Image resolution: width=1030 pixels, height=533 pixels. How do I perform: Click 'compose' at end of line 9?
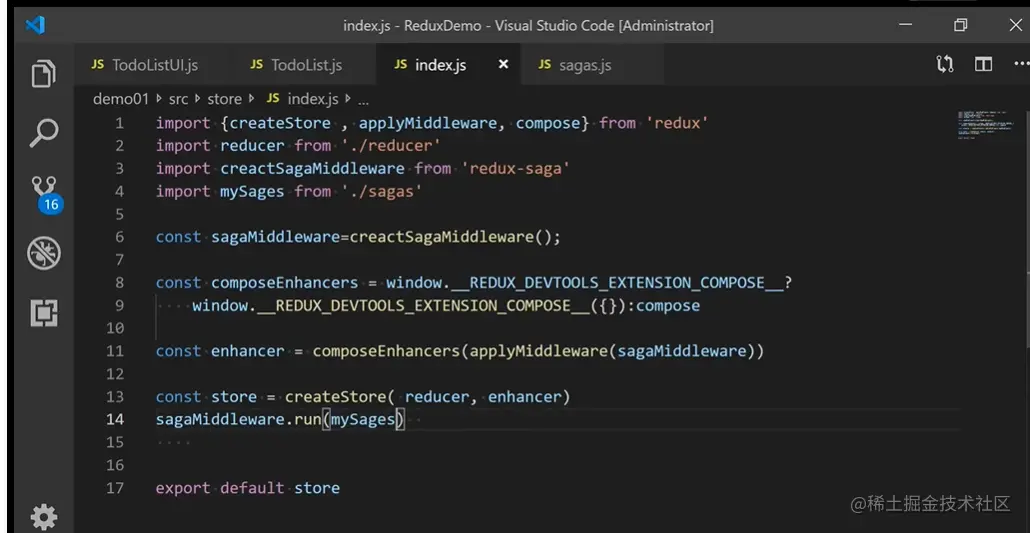668,305
